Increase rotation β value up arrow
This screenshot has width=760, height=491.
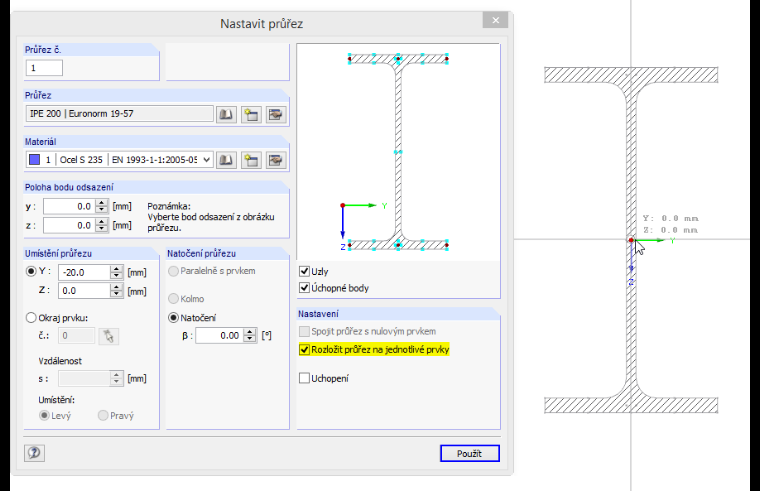coord(250,332)
